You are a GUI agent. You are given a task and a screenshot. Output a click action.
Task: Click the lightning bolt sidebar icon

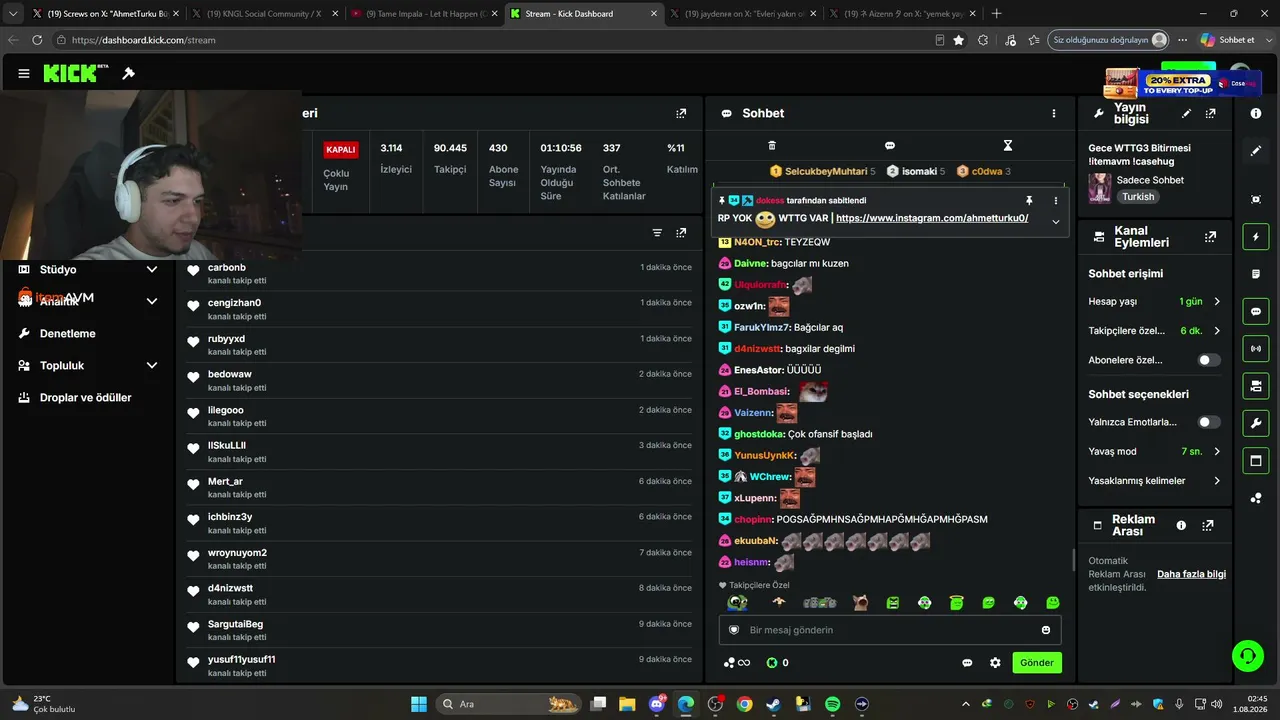pos(1256,237)
